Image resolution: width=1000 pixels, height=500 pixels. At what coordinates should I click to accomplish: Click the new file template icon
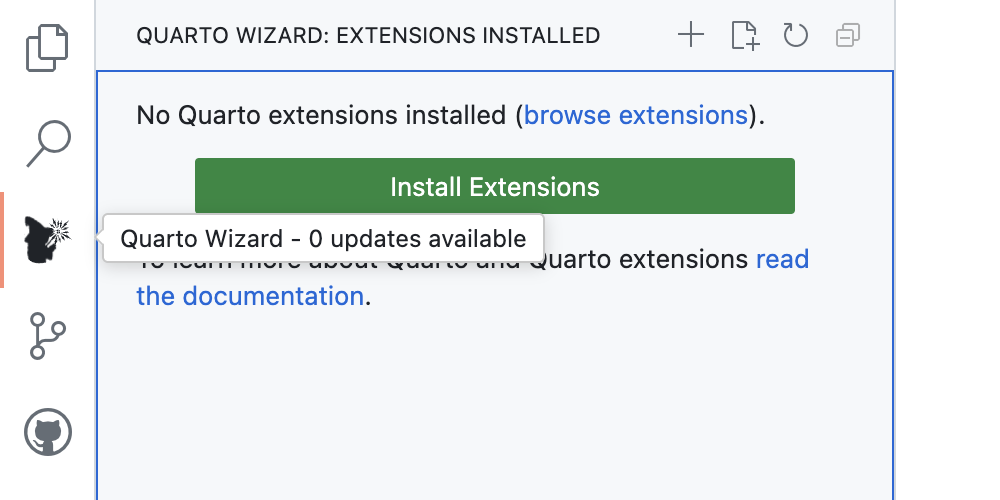tap(743, 36)
